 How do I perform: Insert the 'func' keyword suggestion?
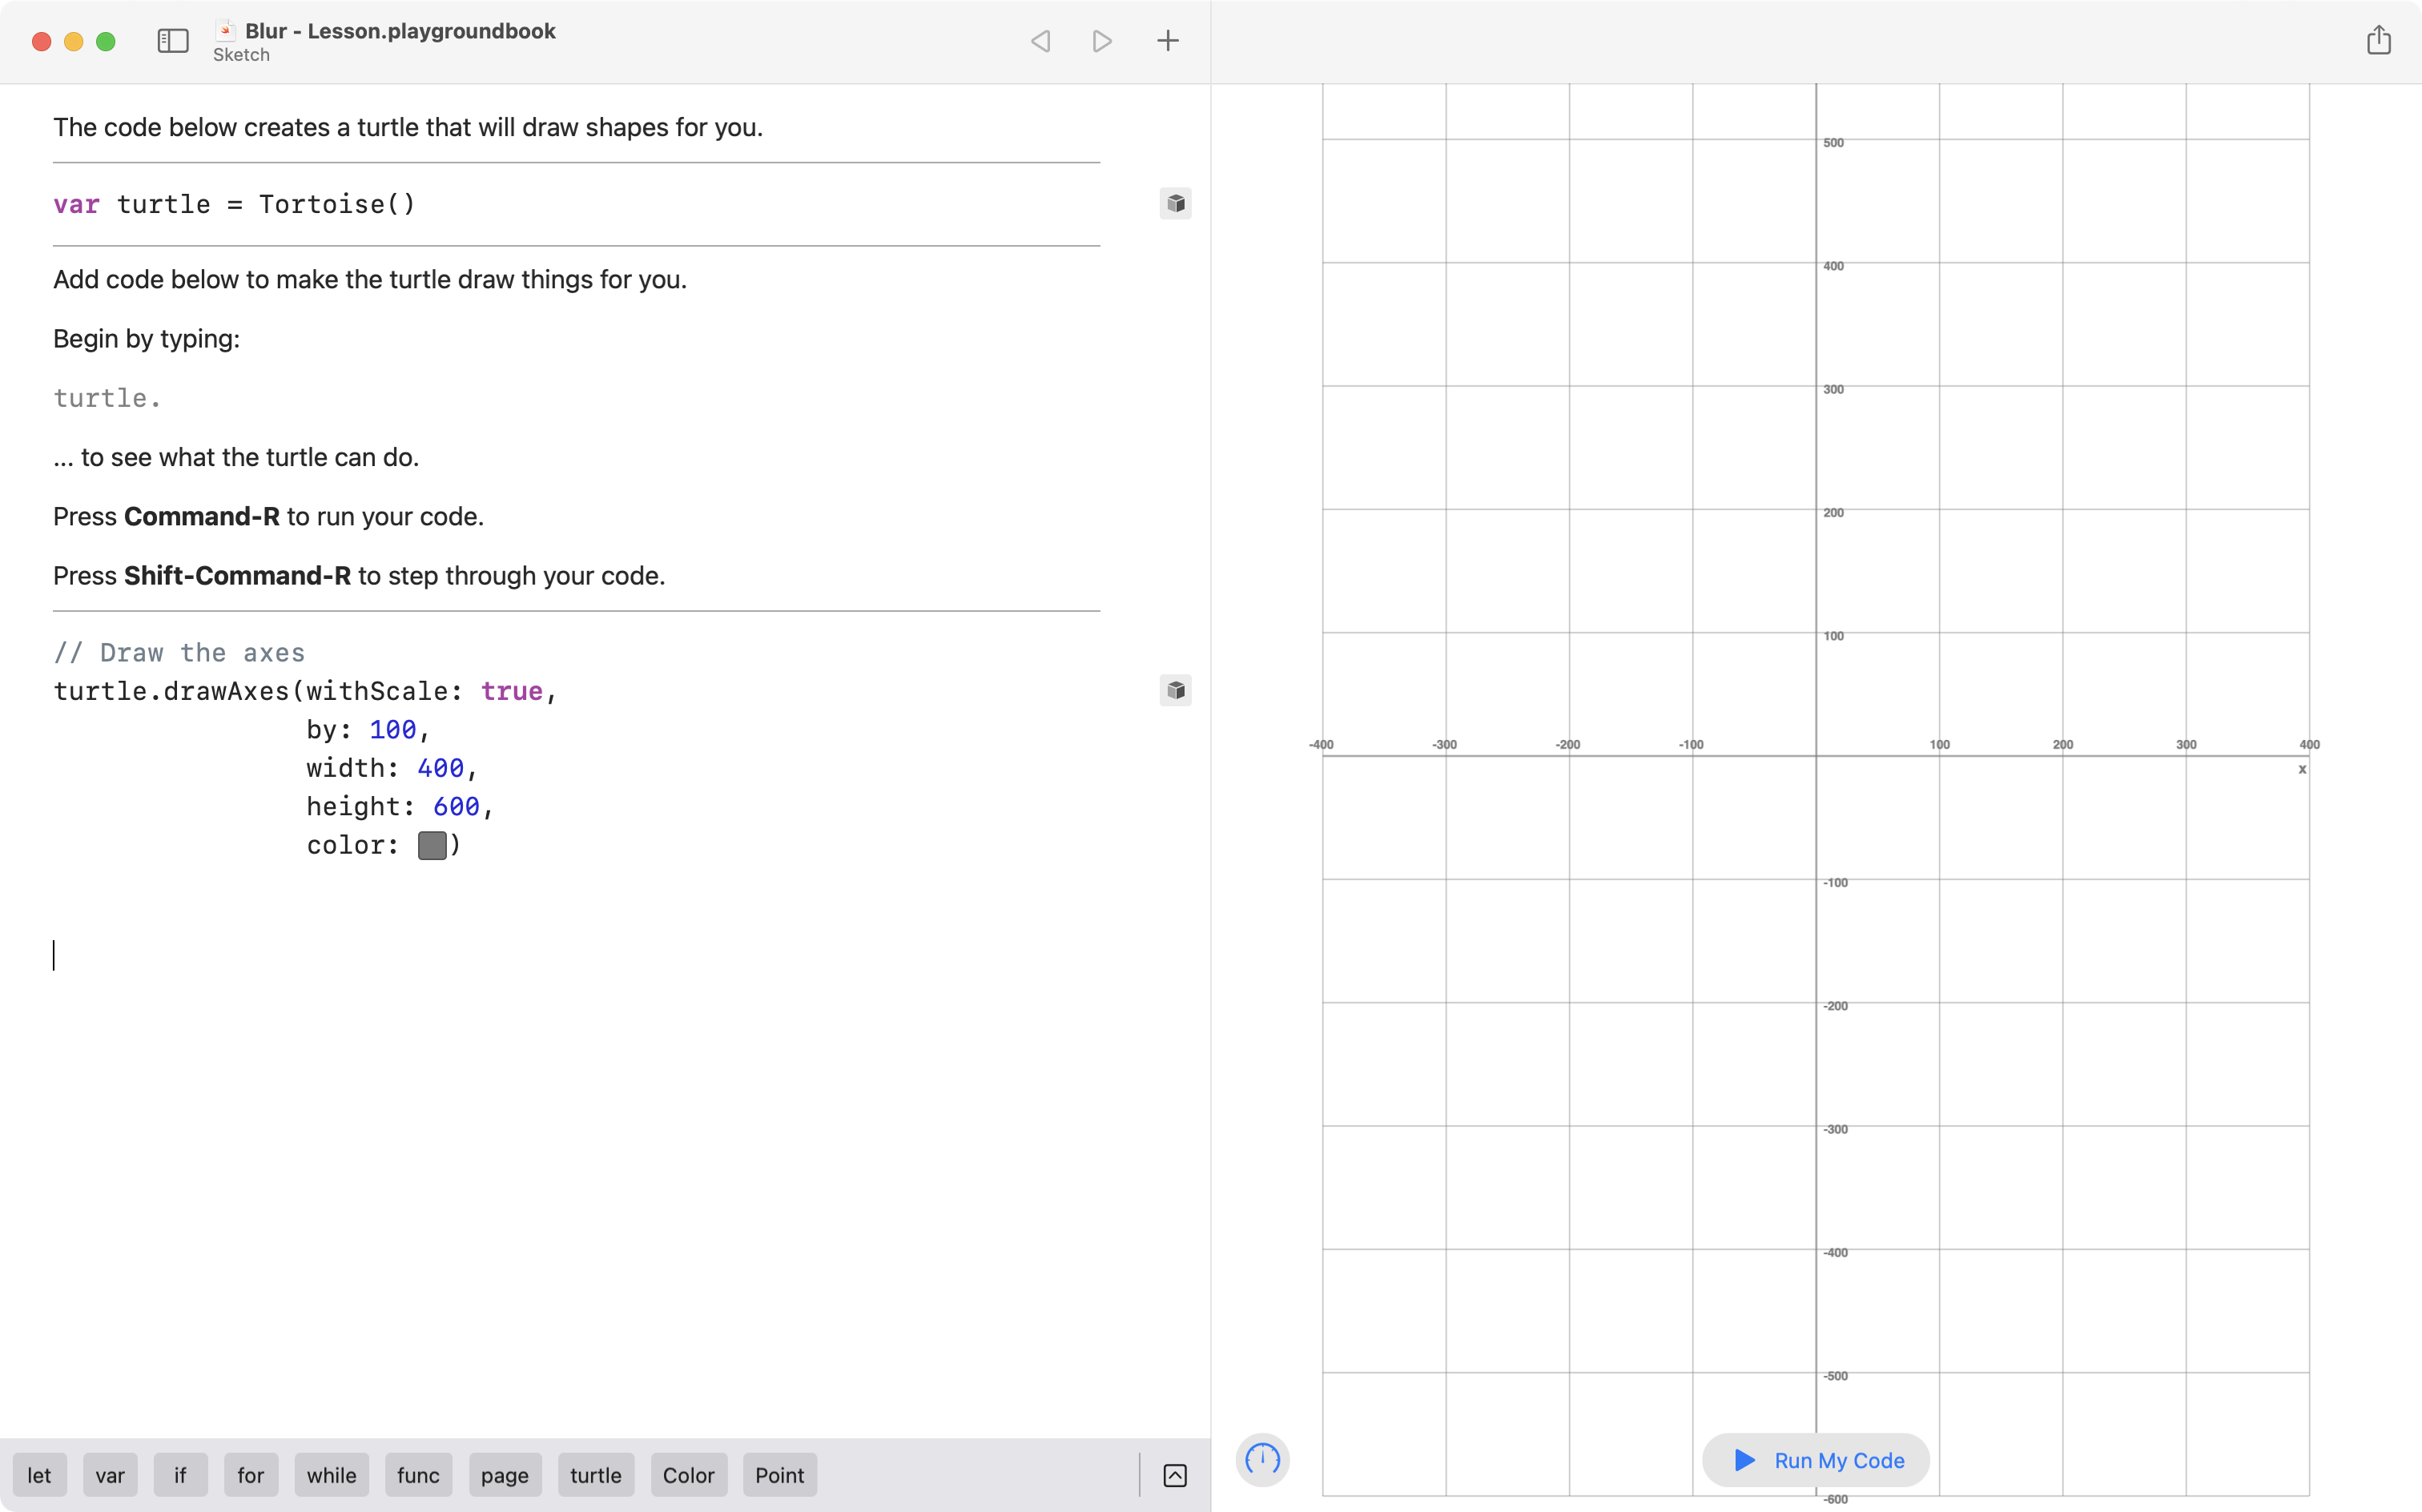tap(418, 1475)
